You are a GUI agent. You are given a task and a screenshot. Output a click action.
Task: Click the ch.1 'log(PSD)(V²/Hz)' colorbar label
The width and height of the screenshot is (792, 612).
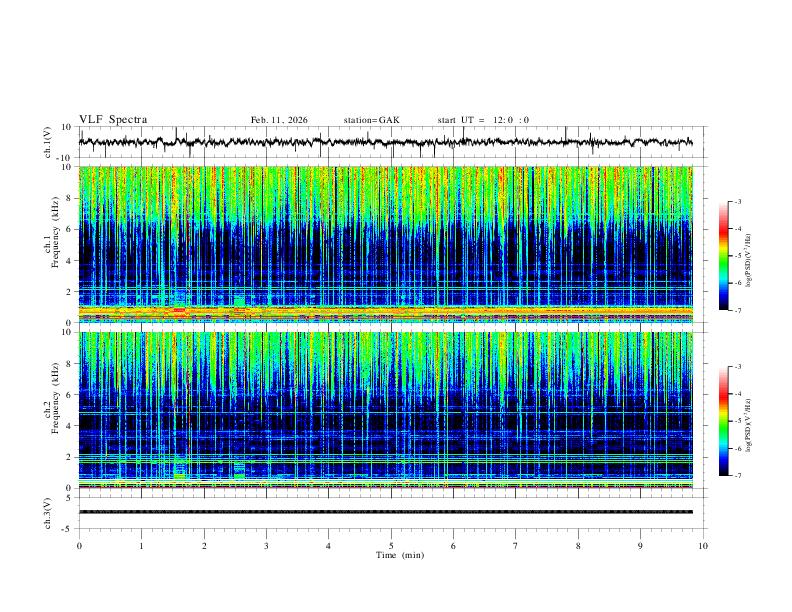748,261
